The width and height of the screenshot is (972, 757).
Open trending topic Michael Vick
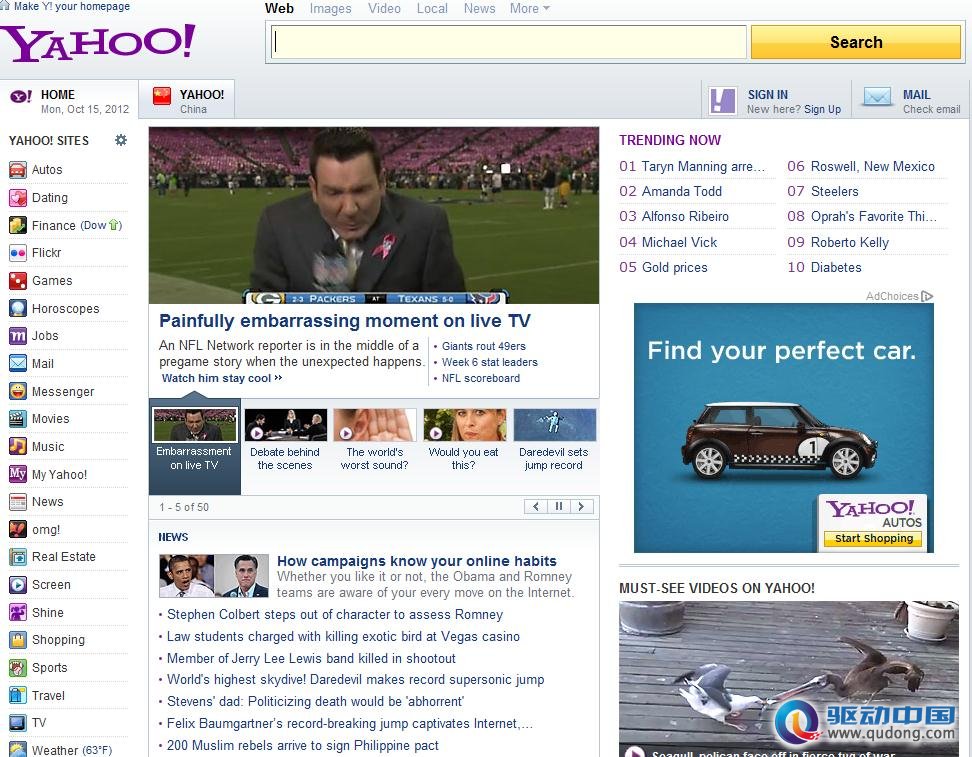(679, 242)
